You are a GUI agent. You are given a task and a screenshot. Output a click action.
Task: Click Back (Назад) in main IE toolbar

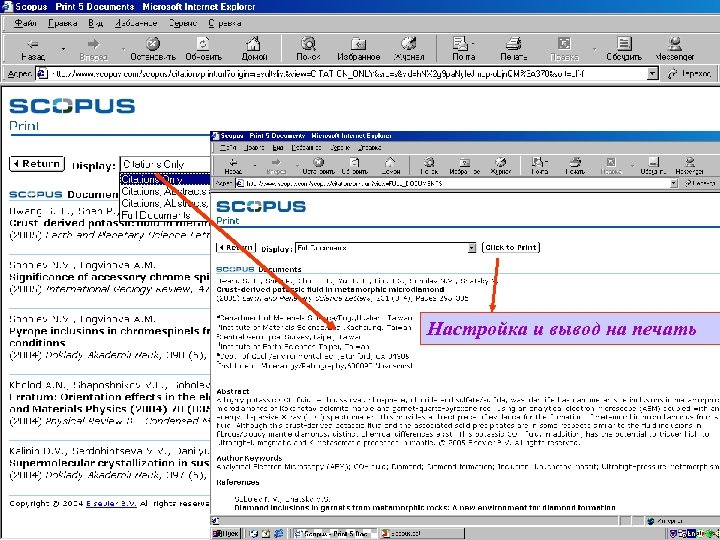pos(33,49)
